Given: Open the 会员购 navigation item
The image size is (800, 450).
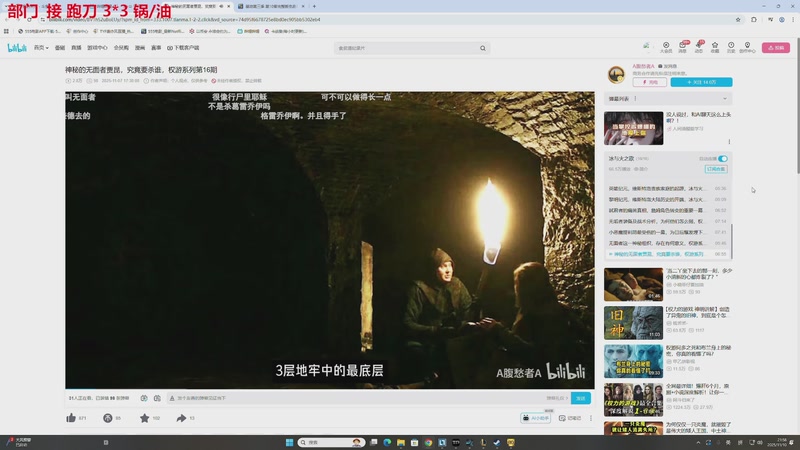Looking at the screenshot, I should [x=121, y=47].
